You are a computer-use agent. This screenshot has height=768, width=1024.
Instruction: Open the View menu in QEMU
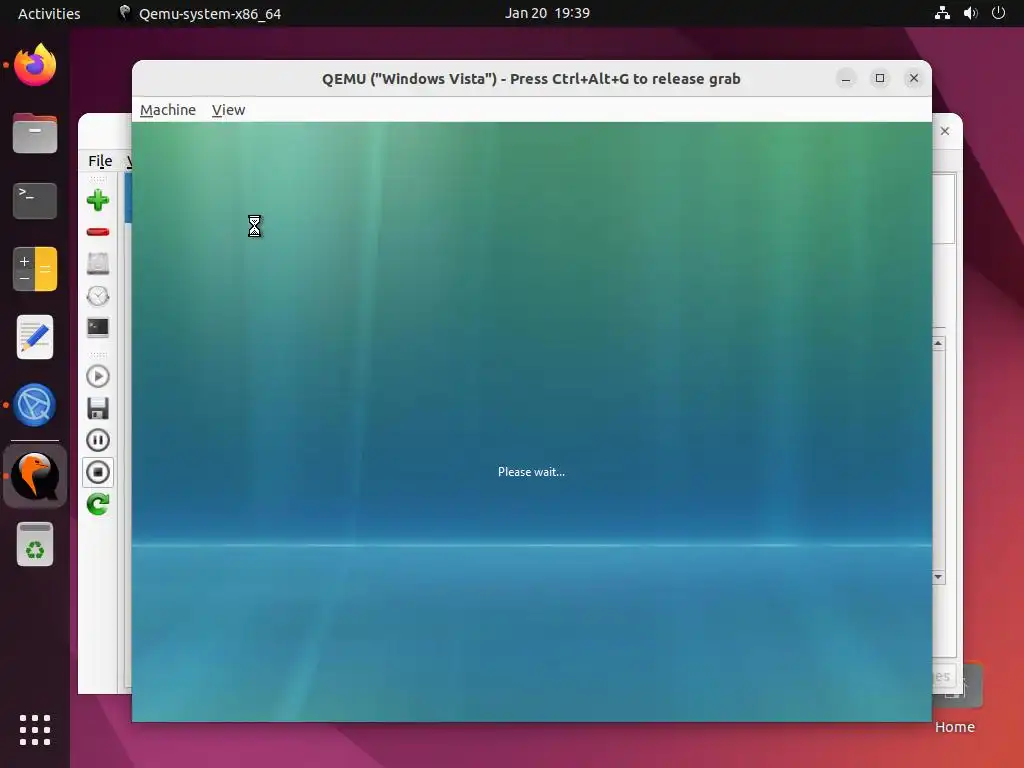click(x=228, y=110)
